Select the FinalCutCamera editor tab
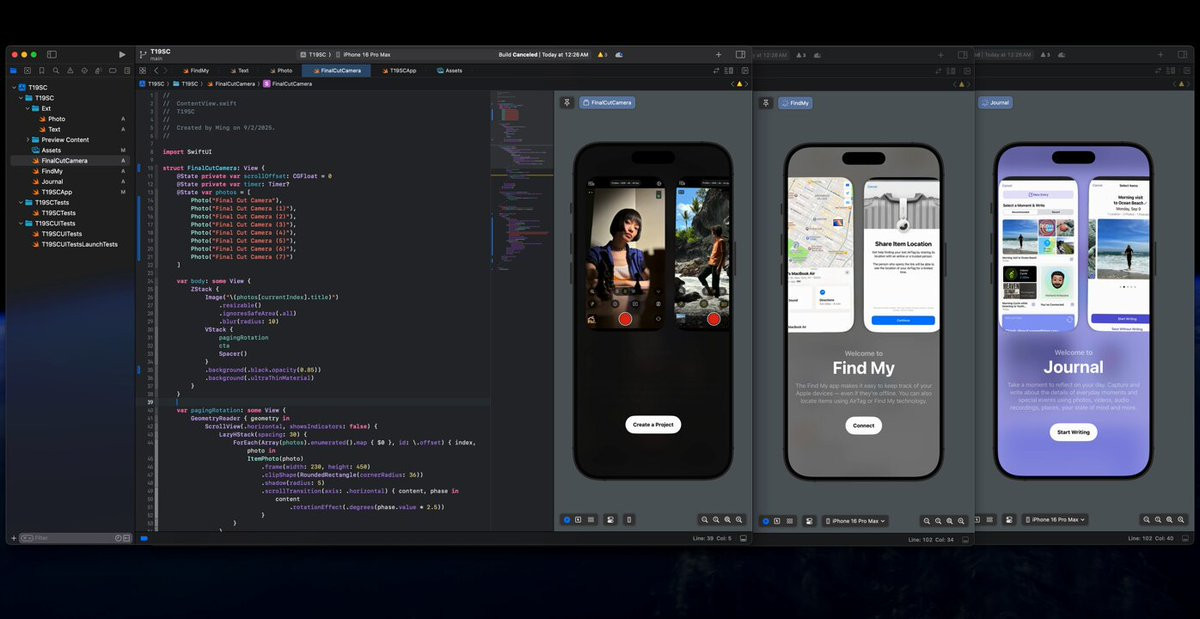 336,71
